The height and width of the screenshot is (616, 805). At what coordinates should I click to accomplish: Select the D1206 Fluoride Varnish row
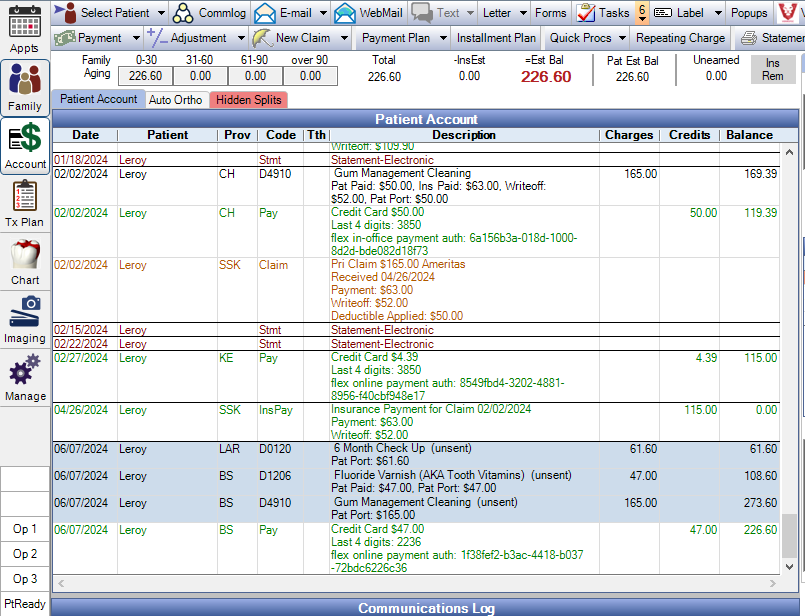click(x=416, y=482)
